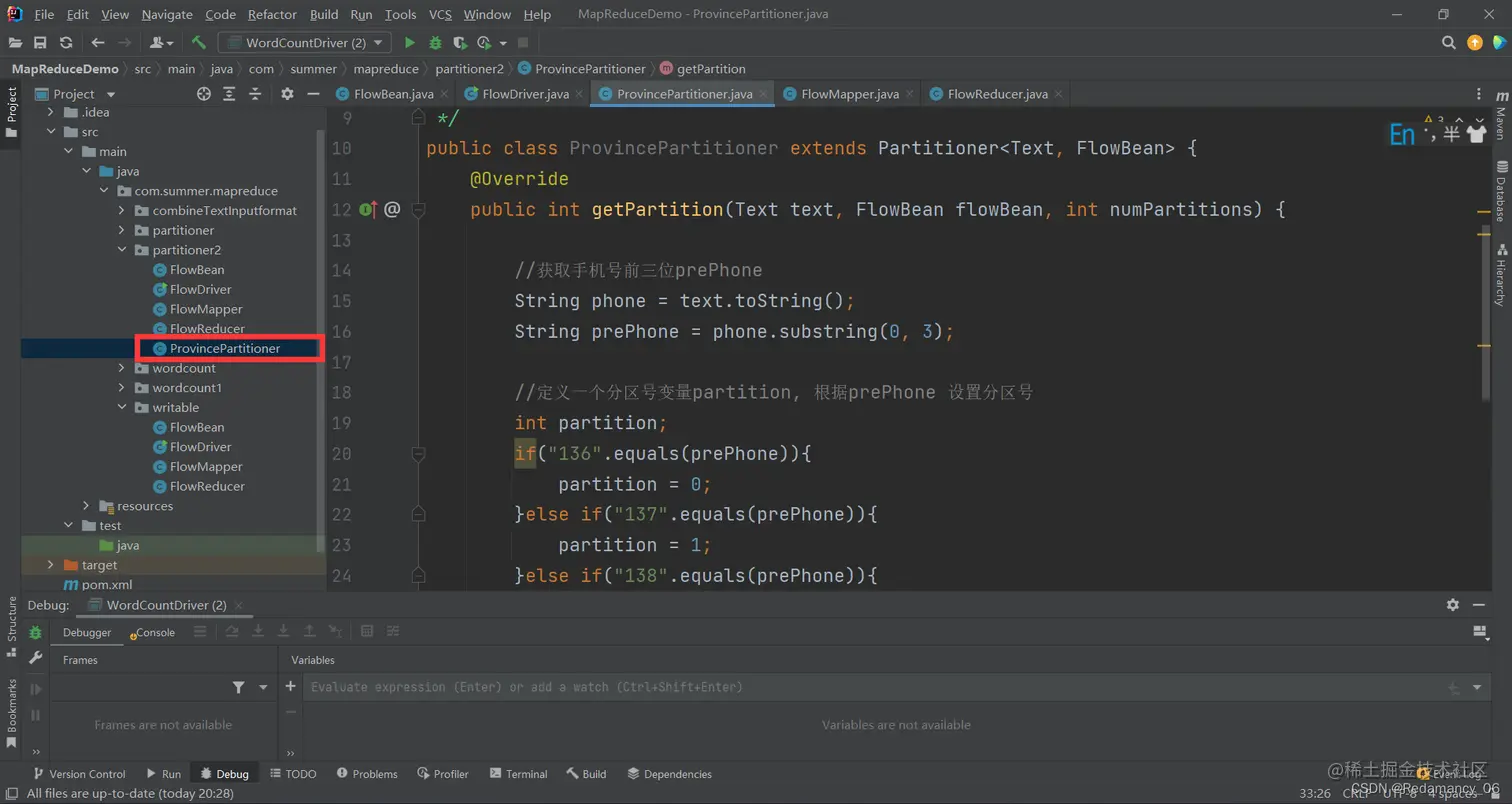The width and height of the screenshot is (1512, 804).
Task: Toggle the Run tool window button
Action: [x=163, y=774]
